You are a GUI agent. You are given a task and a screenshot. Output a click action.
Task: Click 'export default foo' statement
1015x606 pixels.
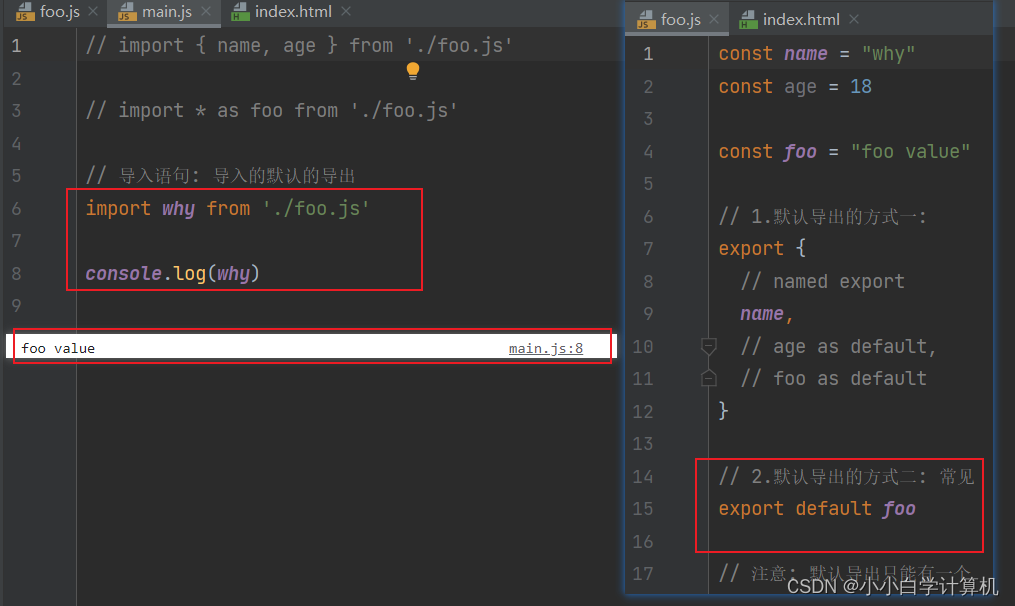point(817,509)
